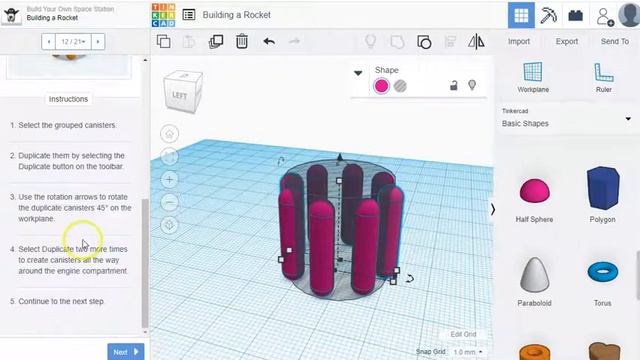Collapse the Shape panel arrow

(358, 73)
